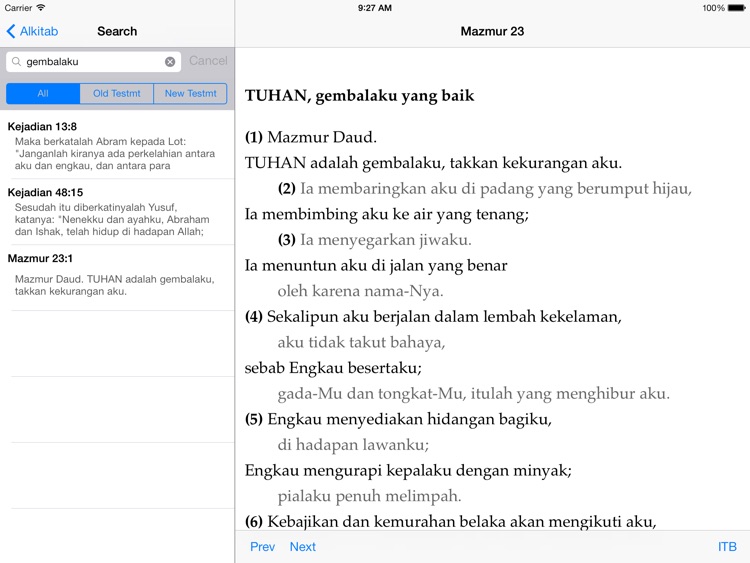The image size is (750, 563).
Task: Tap the battery status icon
Action: pyautogui.click(x=736, y=8)
